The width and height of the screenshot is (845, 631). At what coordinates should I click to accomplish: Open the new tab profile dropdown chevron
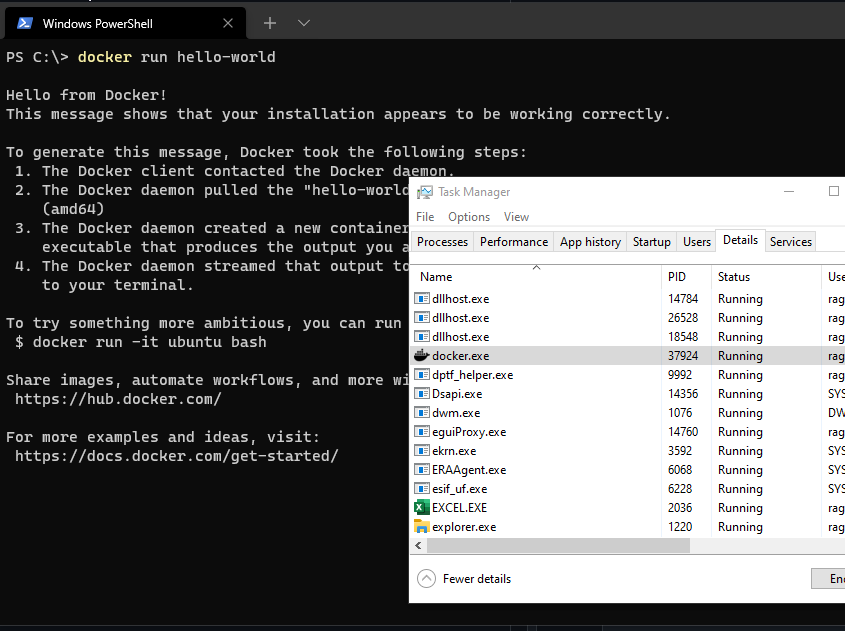[304, 23]
